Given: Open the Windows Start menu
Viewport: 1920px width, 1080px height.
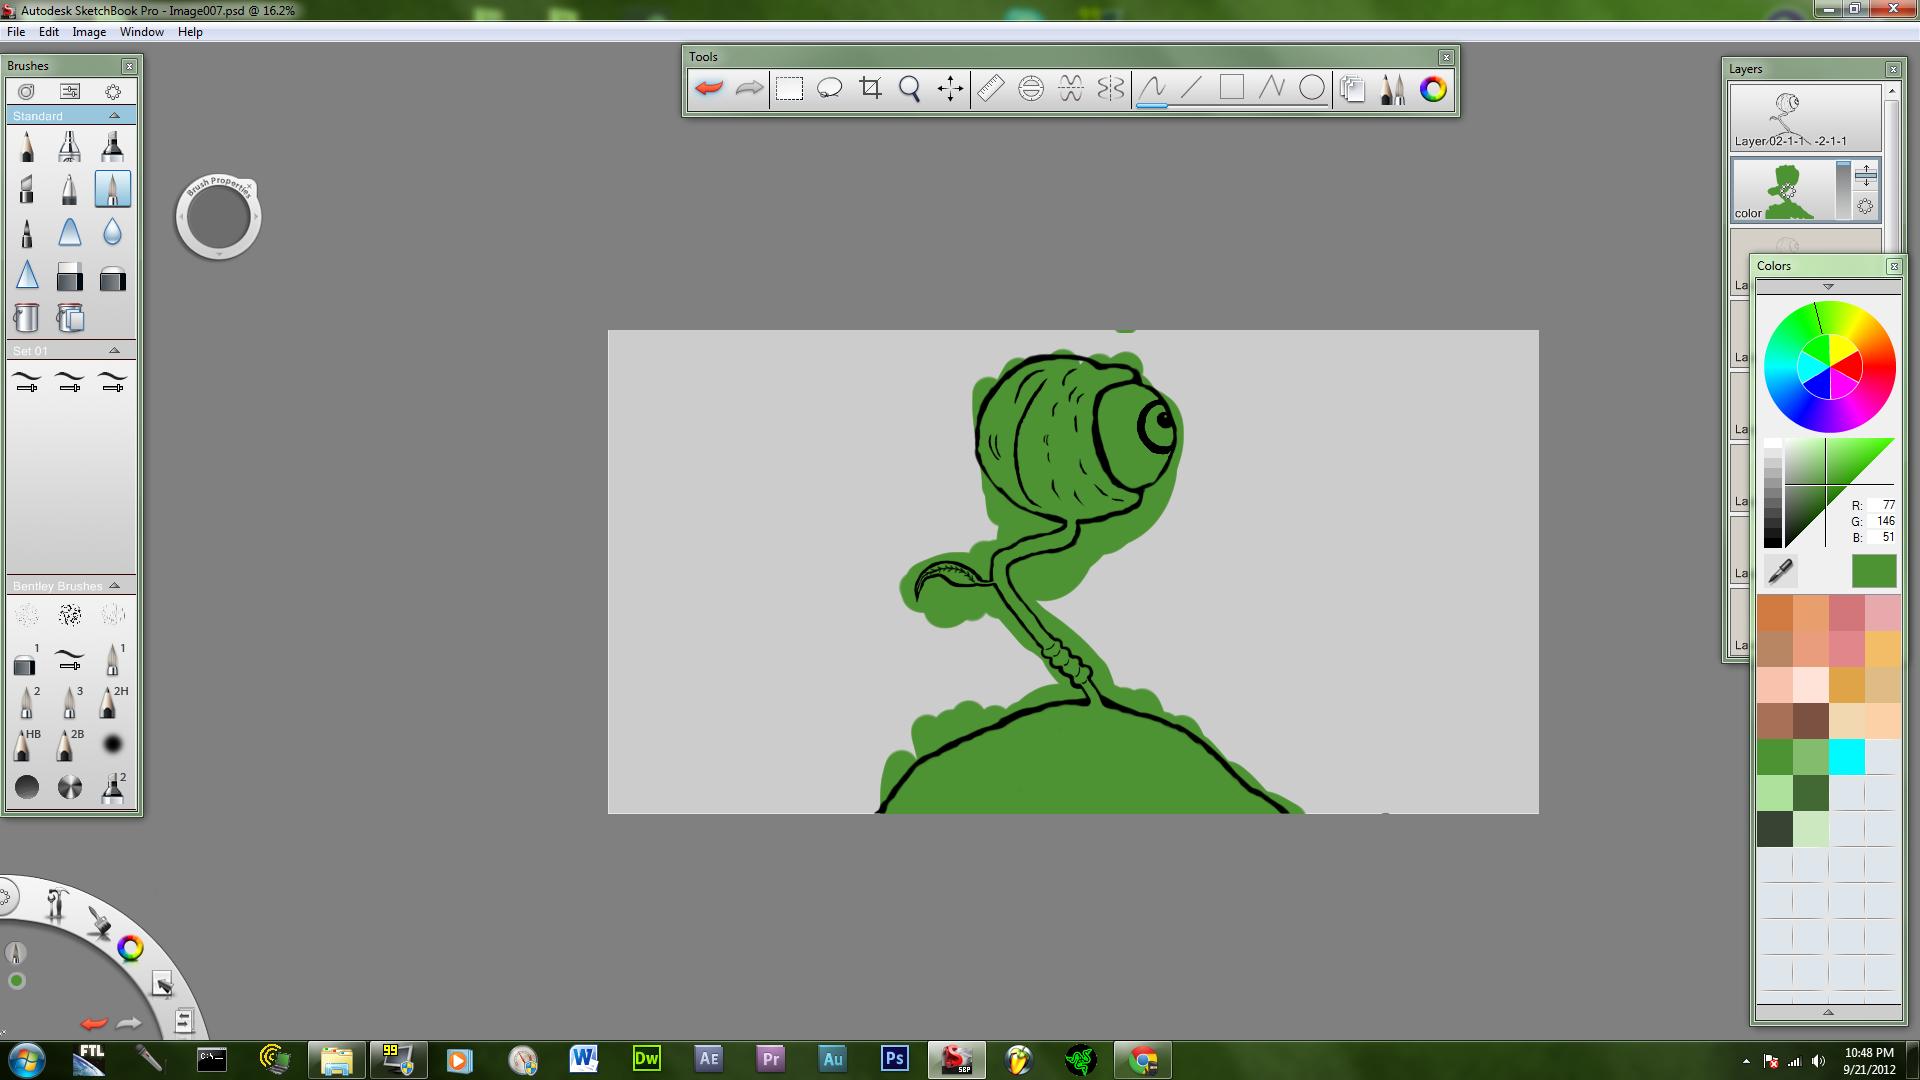Looking at the screenshot, I should 25,1060.
